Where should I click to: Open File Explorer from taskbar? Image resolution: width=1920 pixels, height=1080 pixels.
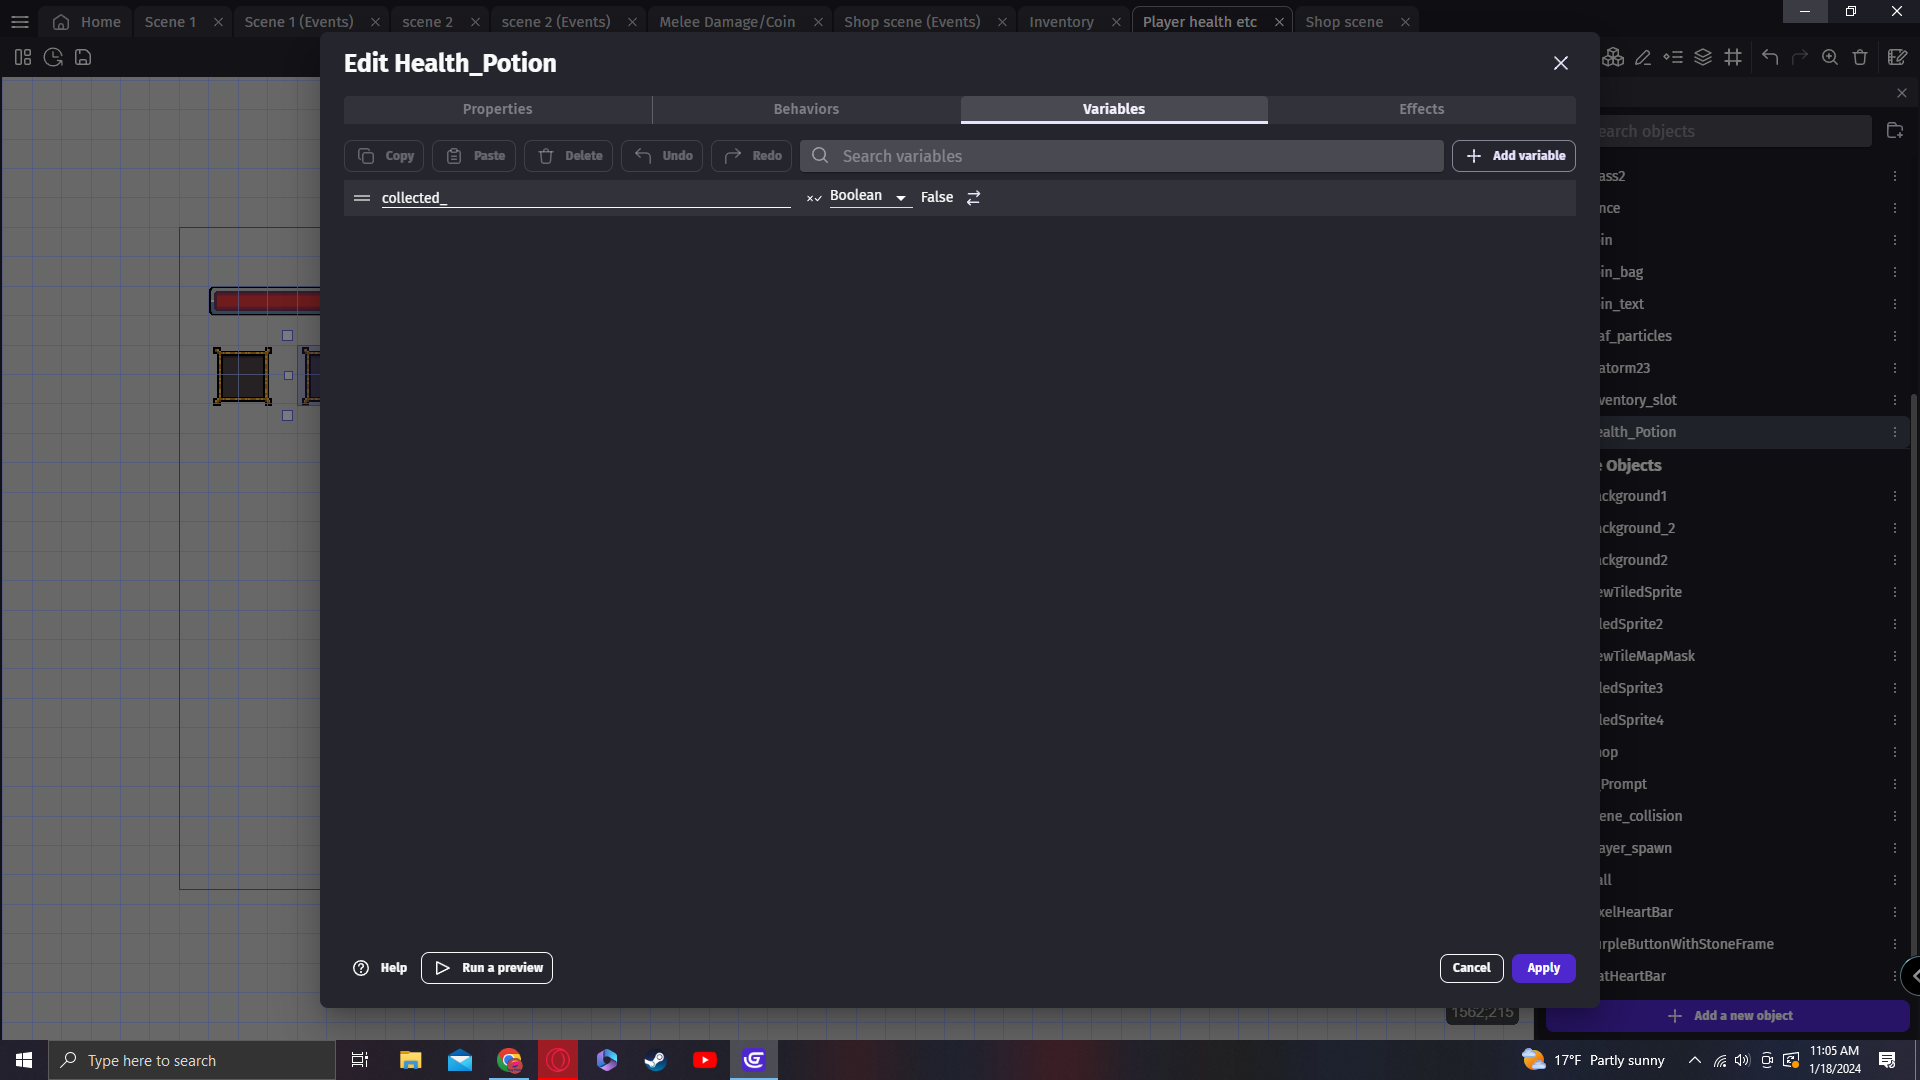[x=410, y=1060]
